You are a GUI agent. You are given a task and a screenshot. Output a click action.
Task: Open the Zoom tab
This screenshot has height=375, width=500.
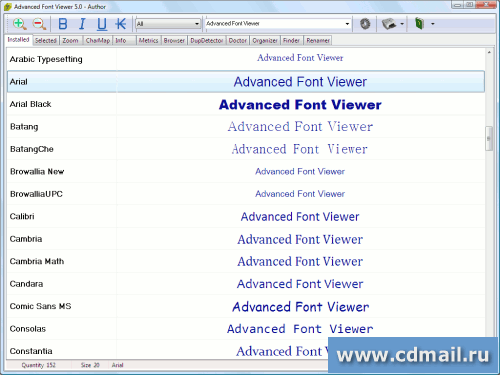[x=71, y=40]
